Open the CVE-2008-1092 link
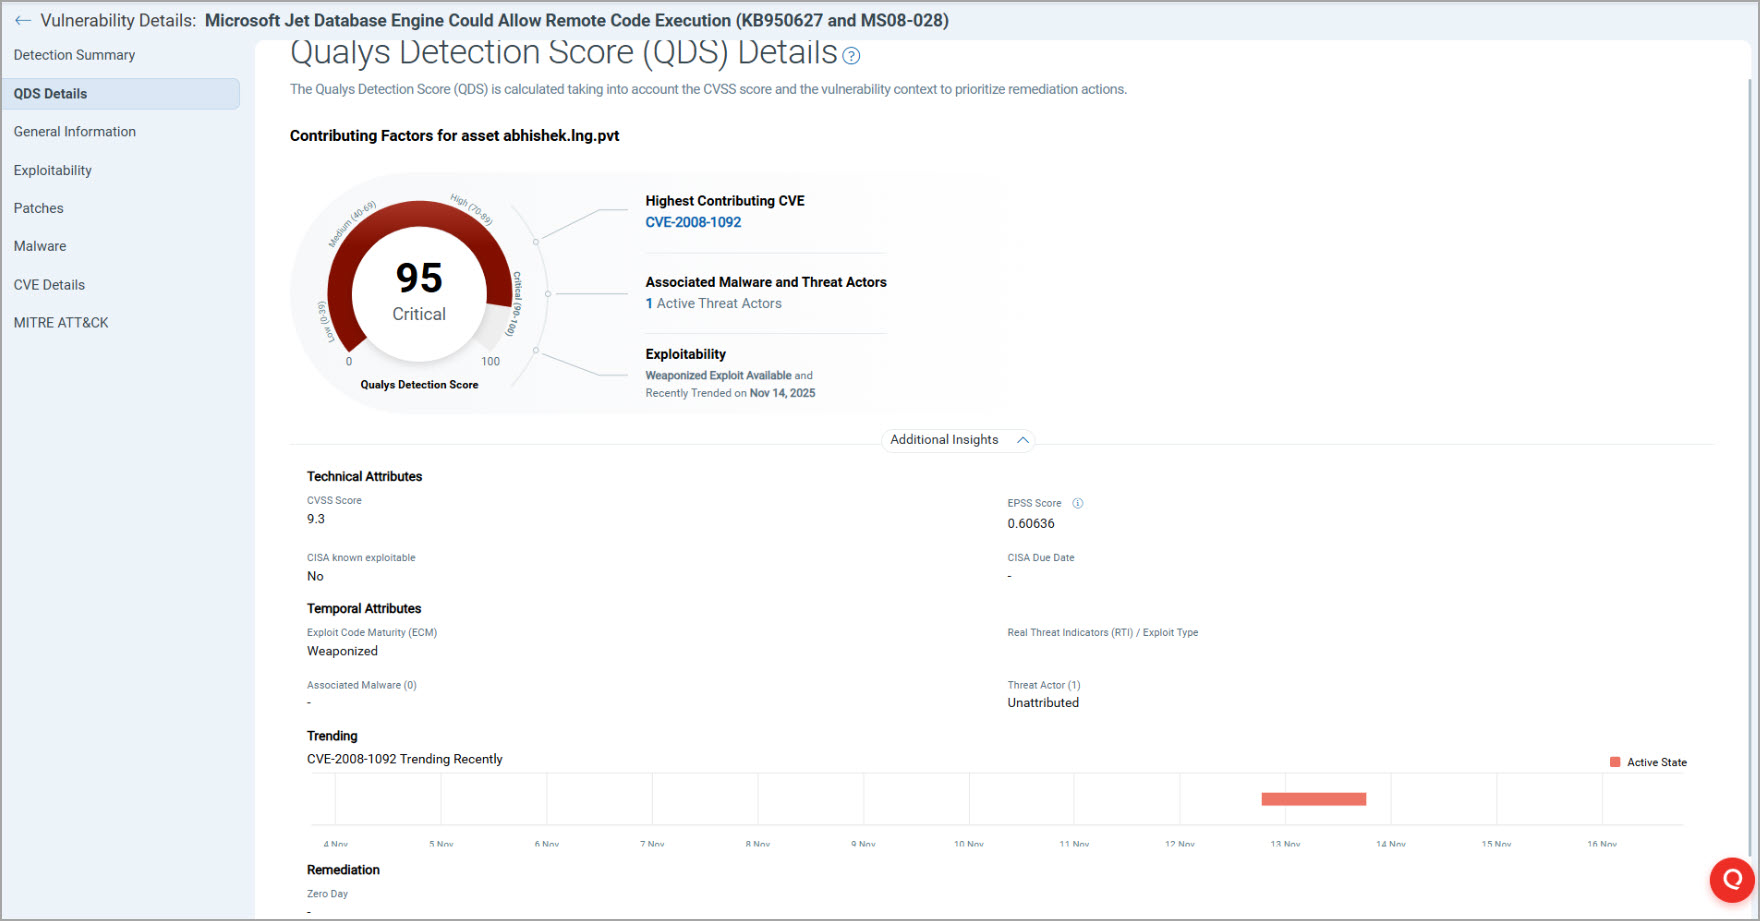 (x=693, y=222)
